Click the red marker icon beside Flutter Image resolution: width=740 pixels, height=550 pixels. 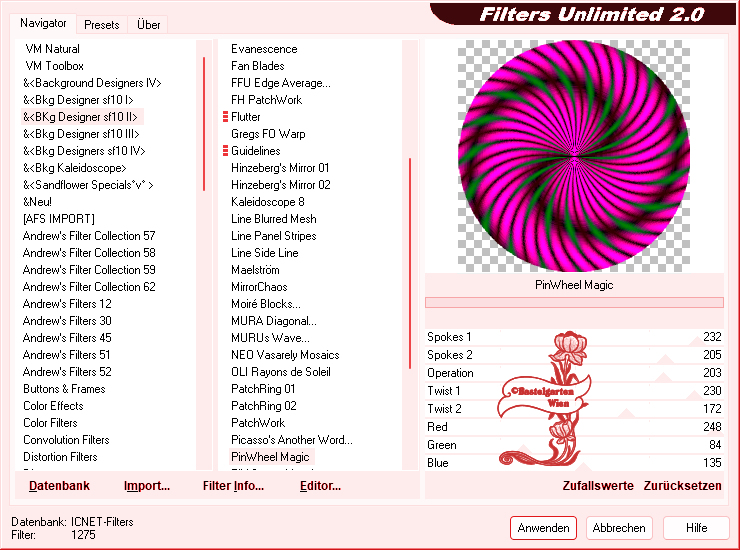pyautogui.click(x=225, y=117)
